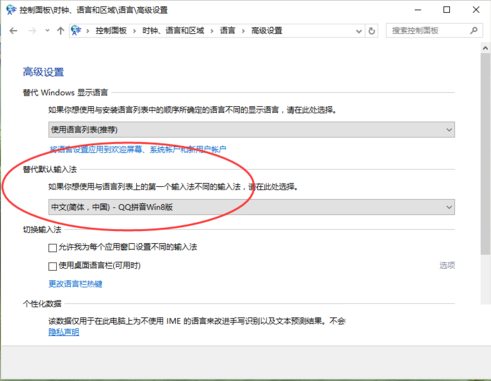The height and width of the screenshot is (381, 491).
Task: Open the 中文(简体，中国) - QQ拼音Win8版 dropdown
Action: coord(252,207)
